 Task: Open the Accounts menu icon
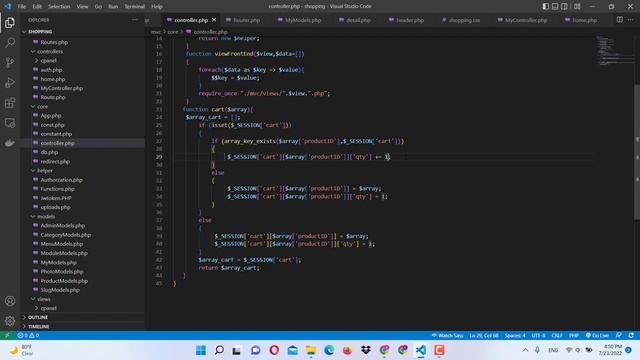[10, 301]
